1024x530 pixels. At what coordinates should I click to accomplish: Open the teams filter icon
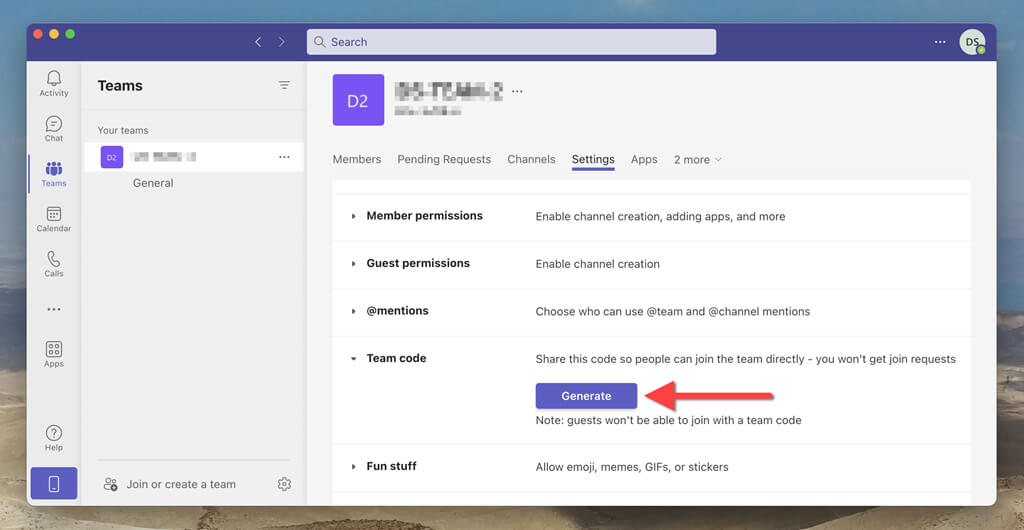click(284, 85)
